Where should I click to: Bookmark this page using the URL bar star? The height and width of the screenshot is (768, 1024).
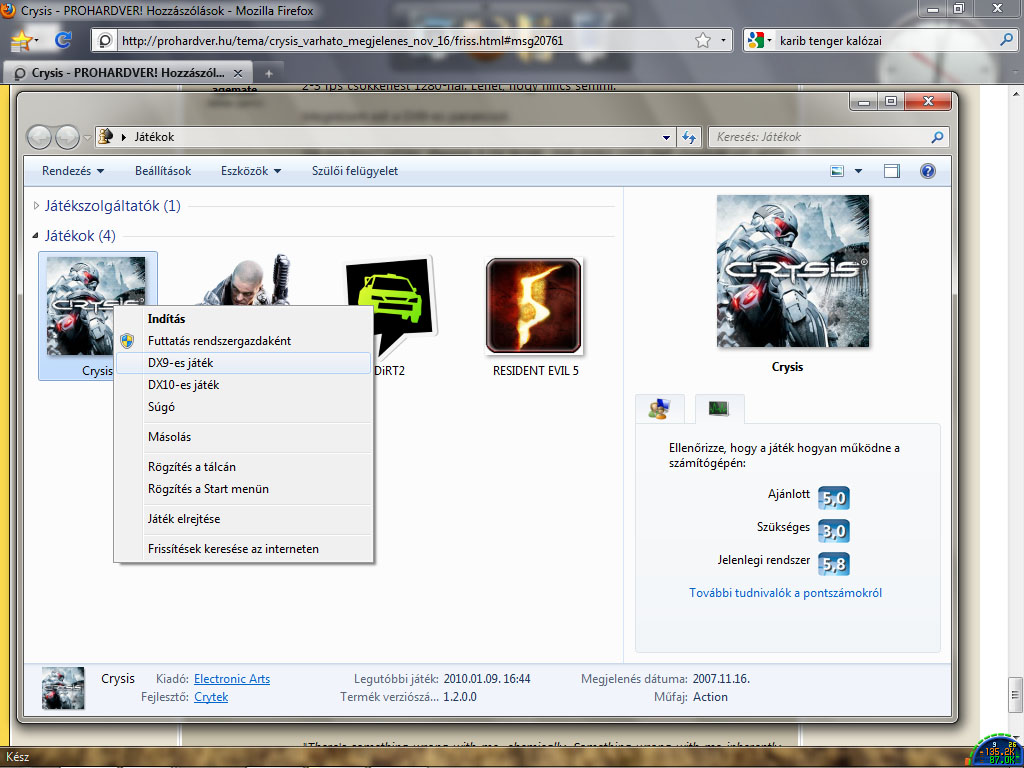tap(703, 40)
